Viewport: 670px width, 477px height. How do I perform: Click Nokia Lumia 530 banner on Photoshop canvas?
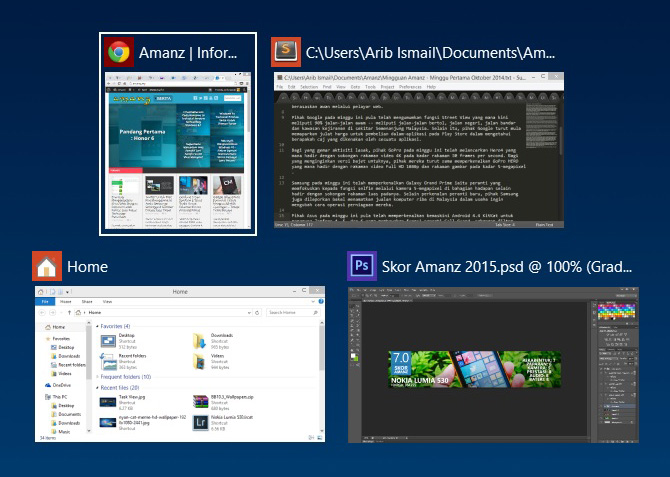coord(475,369)
